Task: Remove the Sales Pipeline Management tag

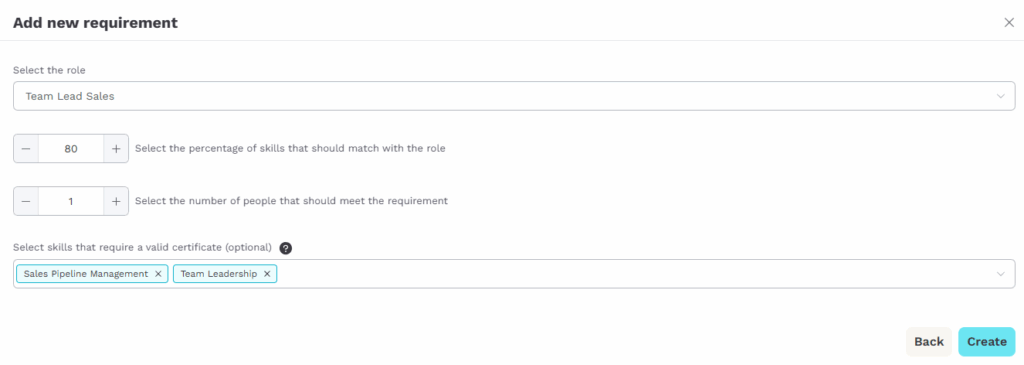Action: pos(158,274)
